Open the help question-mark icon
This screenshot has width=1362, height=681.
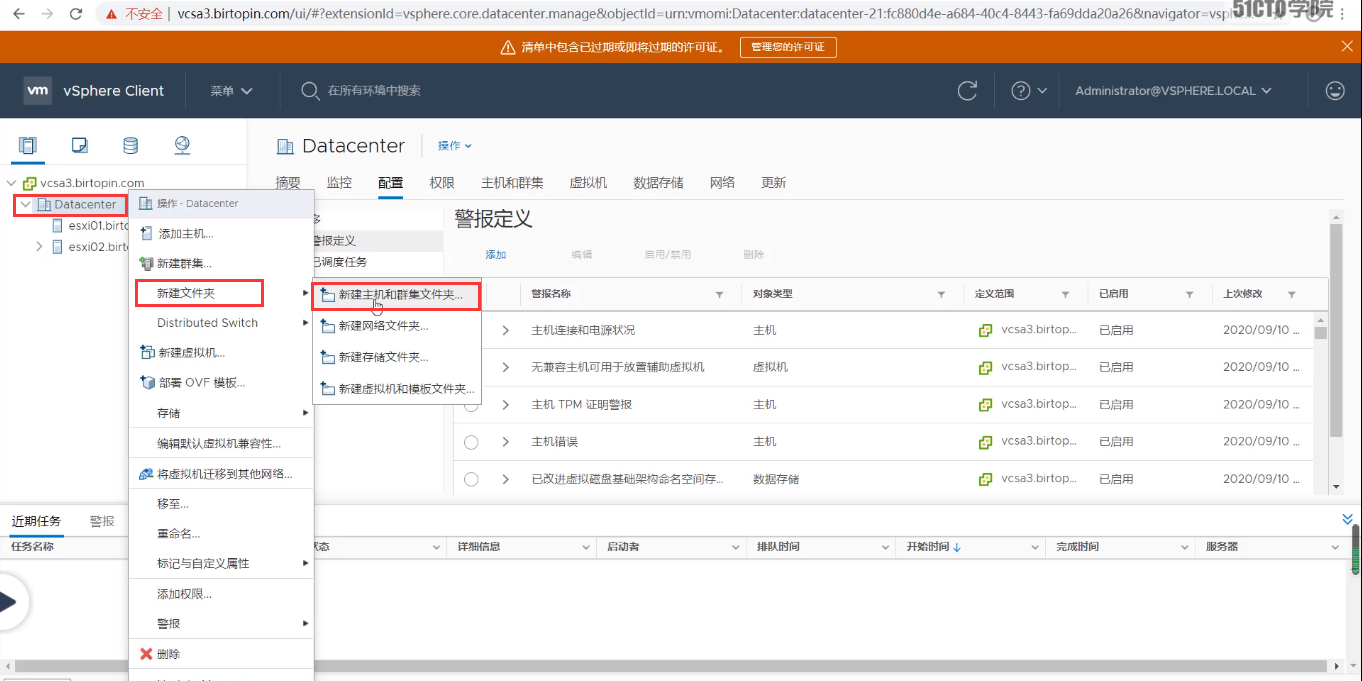click(x=1021, y=91)
